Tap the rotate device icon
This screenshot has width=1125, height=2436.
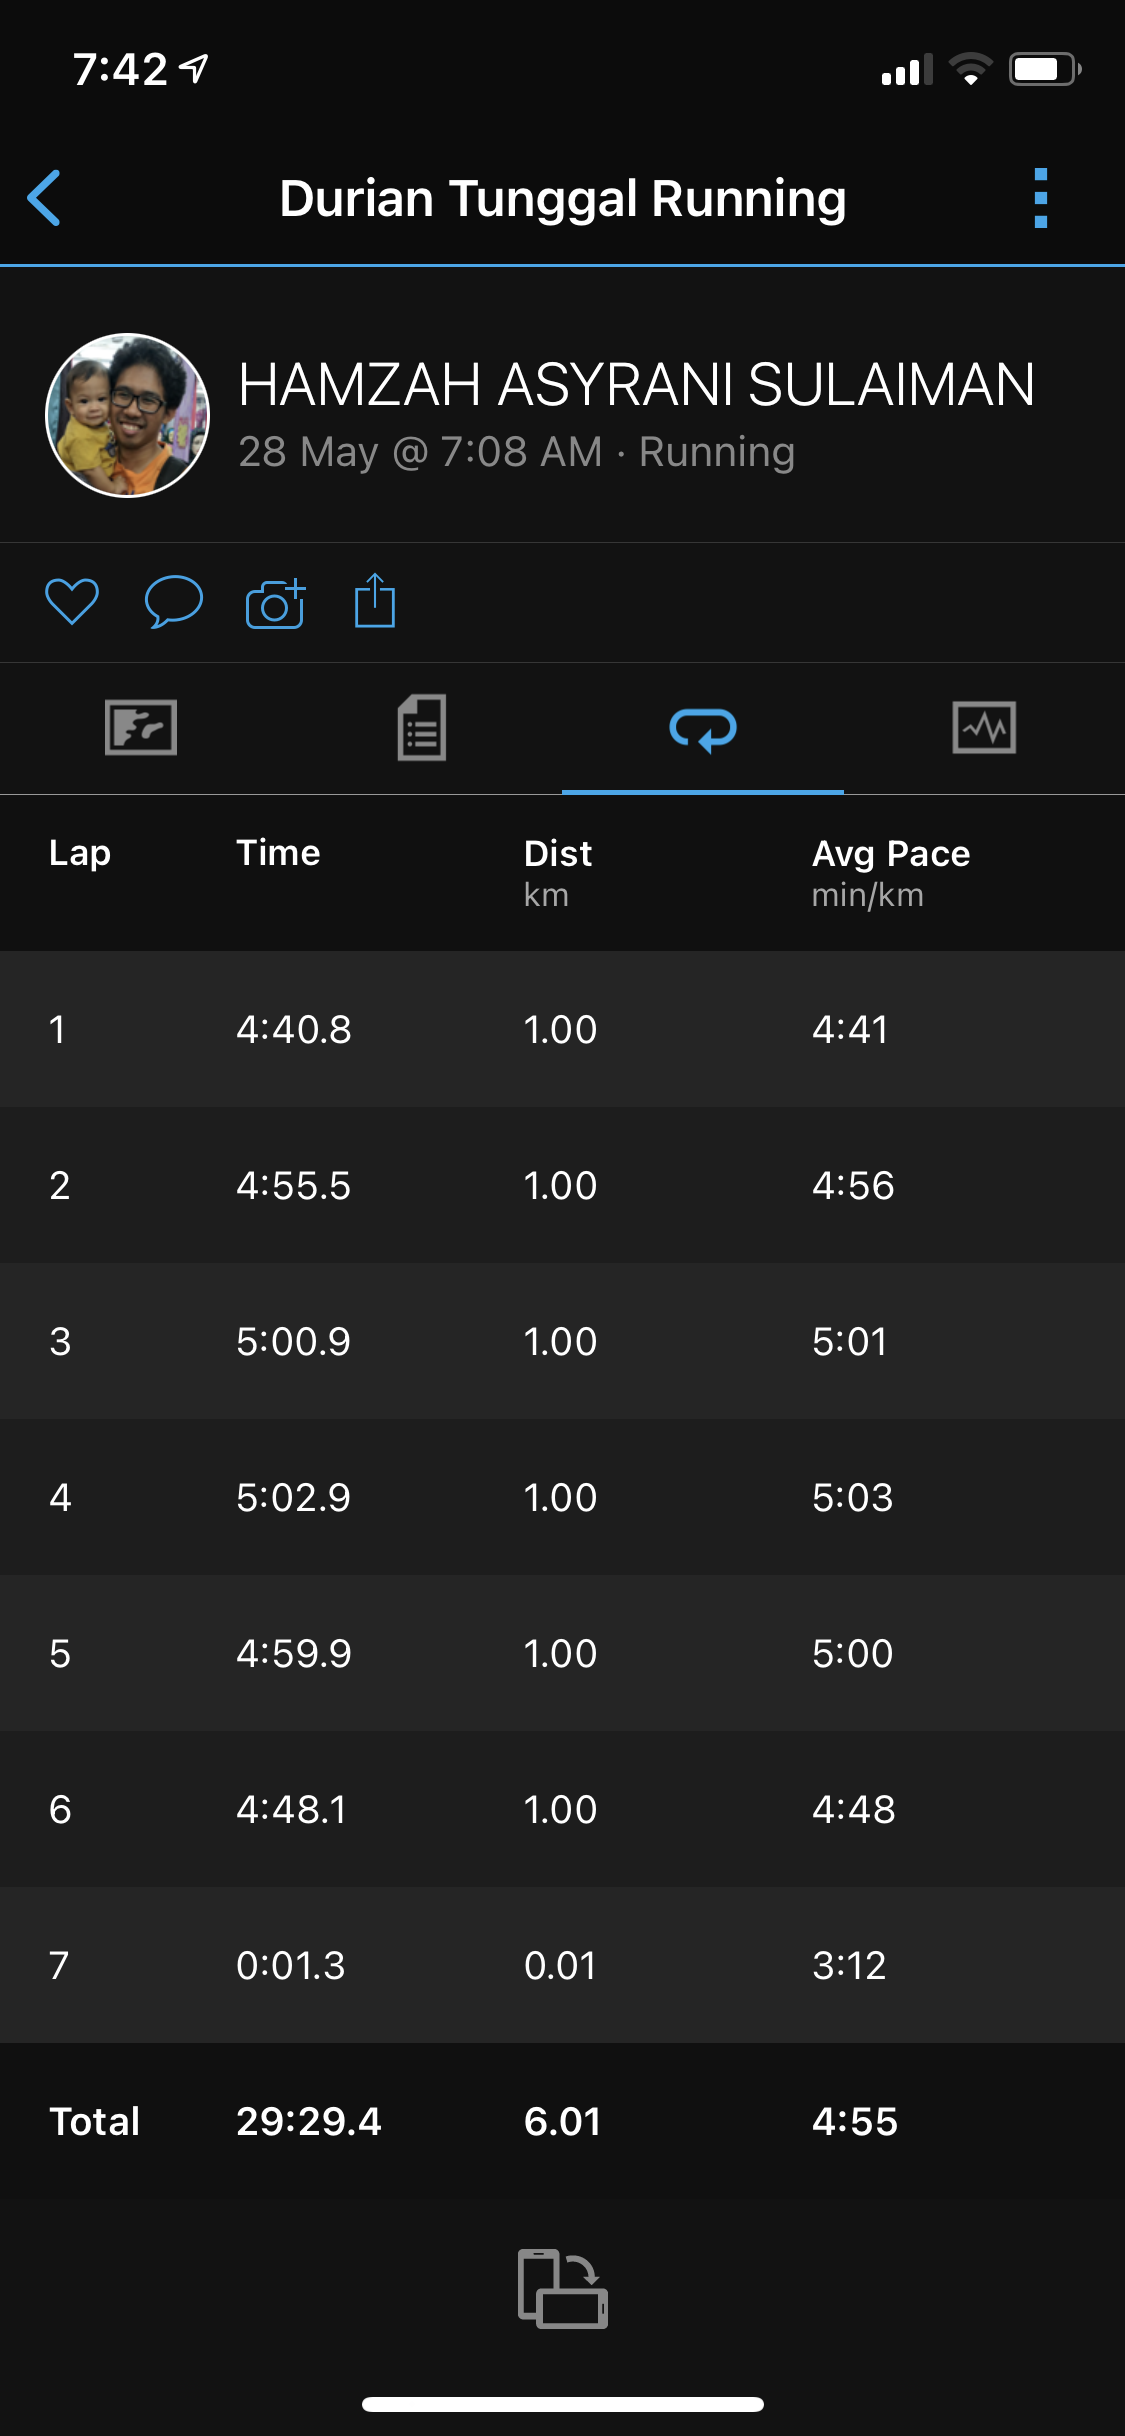tap(562, 2288)
